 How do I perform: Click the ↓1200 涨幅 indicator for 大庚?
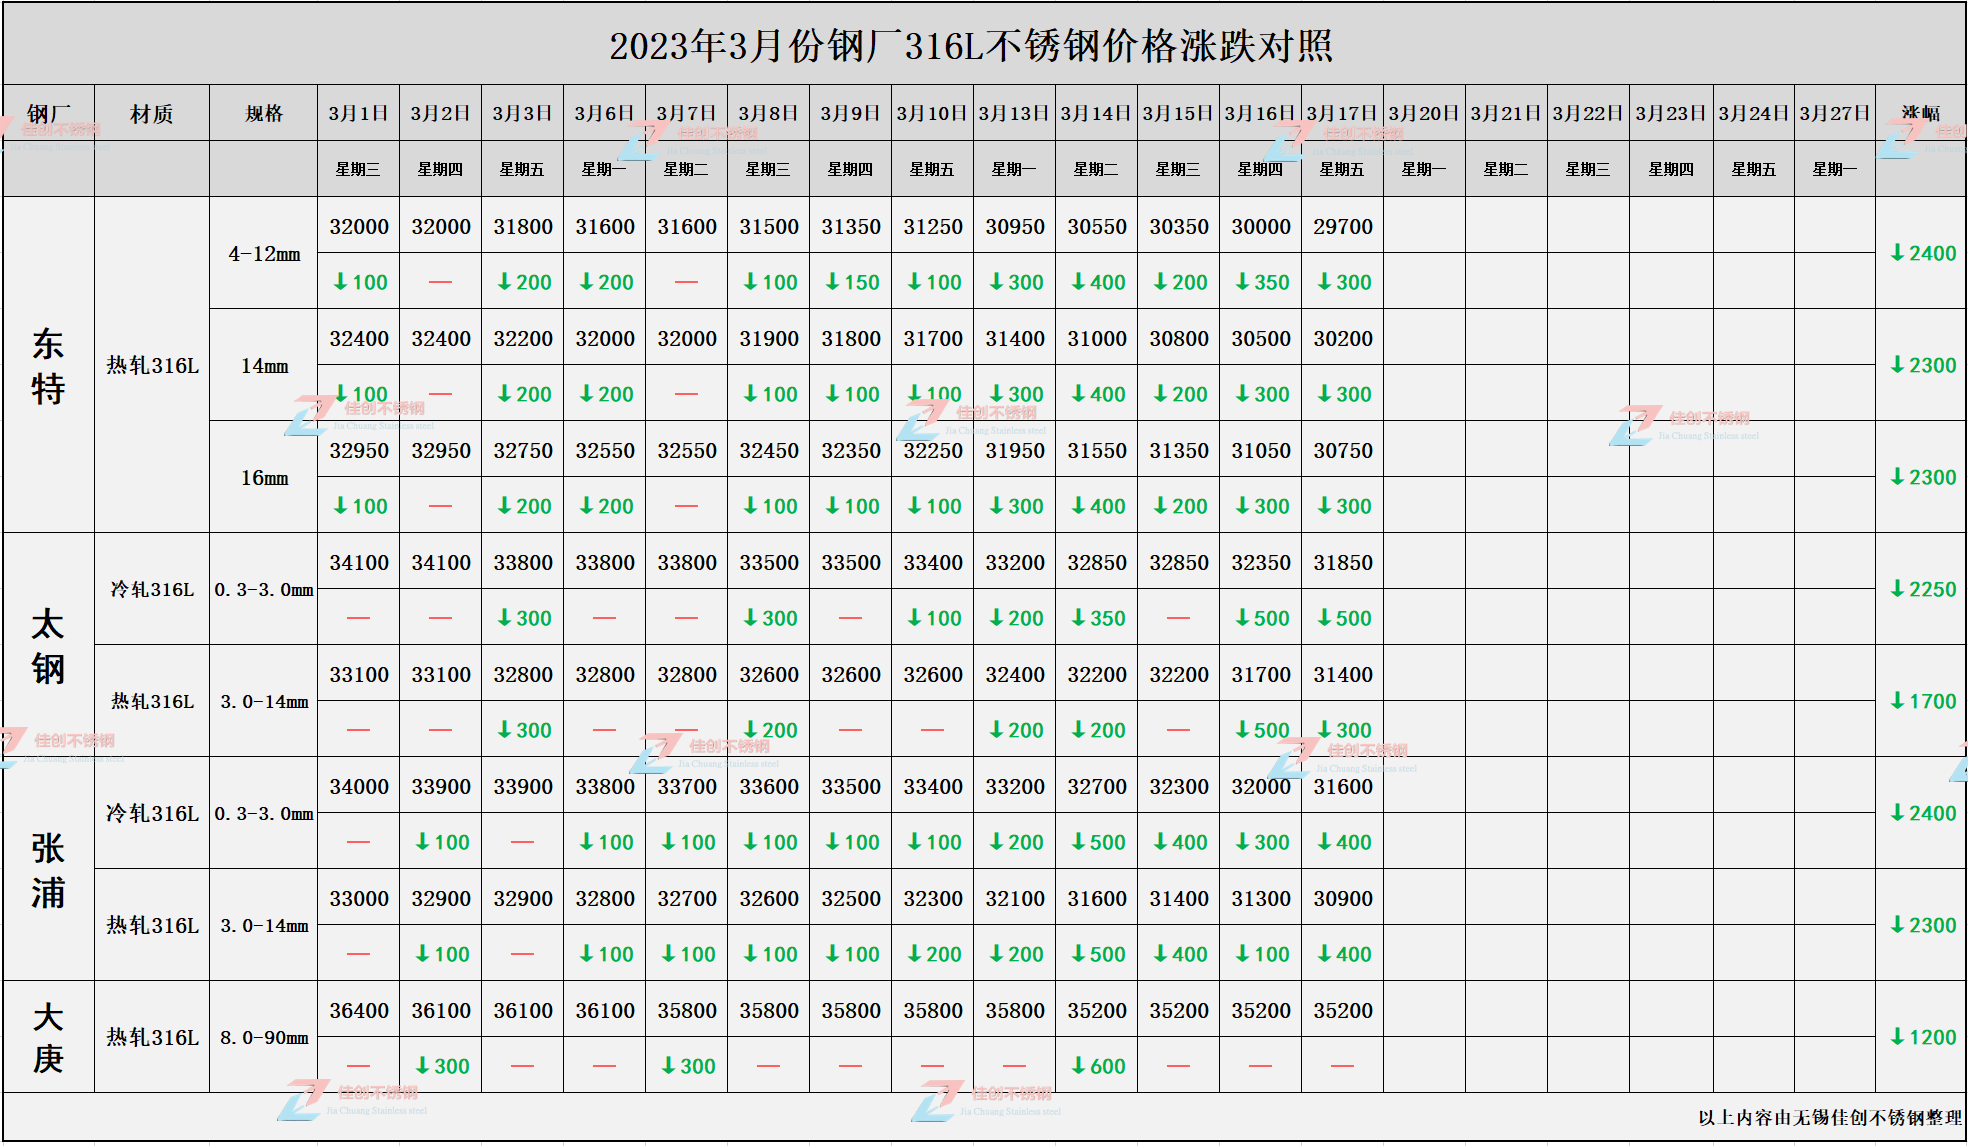click(x=1921, y=1038)
